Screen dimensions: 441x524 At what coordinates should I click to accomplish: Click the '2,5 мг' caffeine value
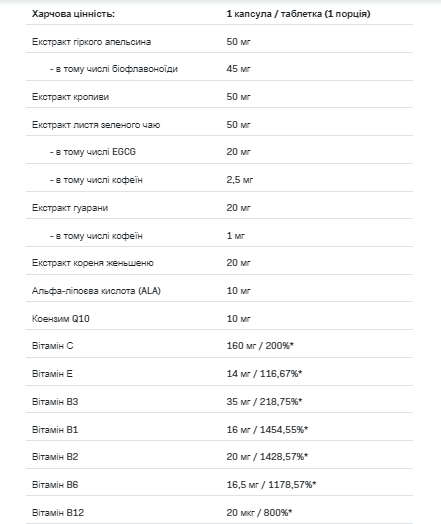tap(240, 180)
